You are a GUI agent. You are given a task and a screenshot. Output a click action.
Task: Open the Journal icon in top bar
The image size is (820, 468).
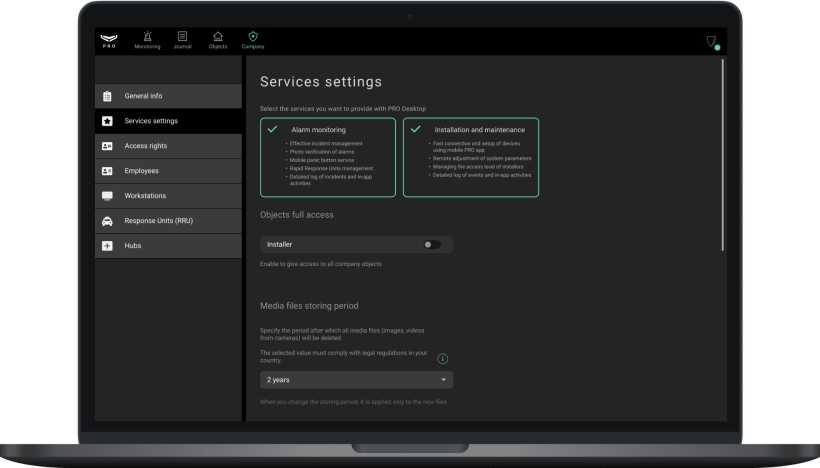point(182,37)
